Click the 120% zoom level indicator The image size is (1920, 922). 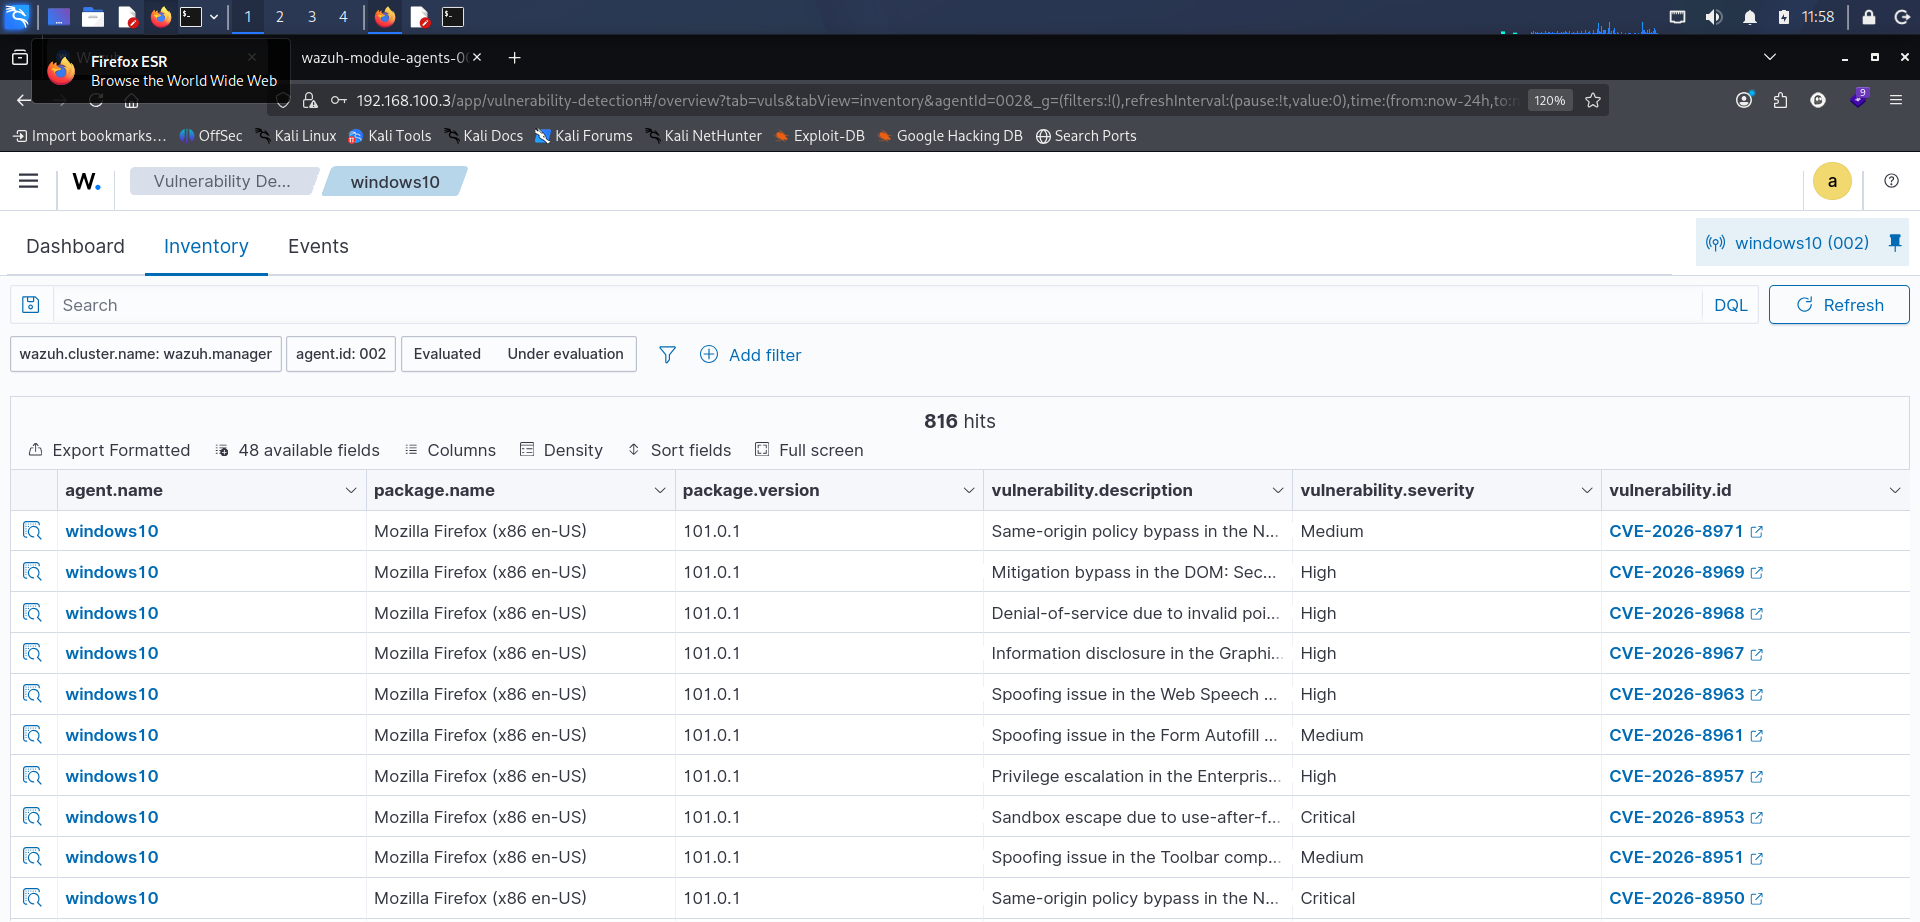coord(1550,100)
